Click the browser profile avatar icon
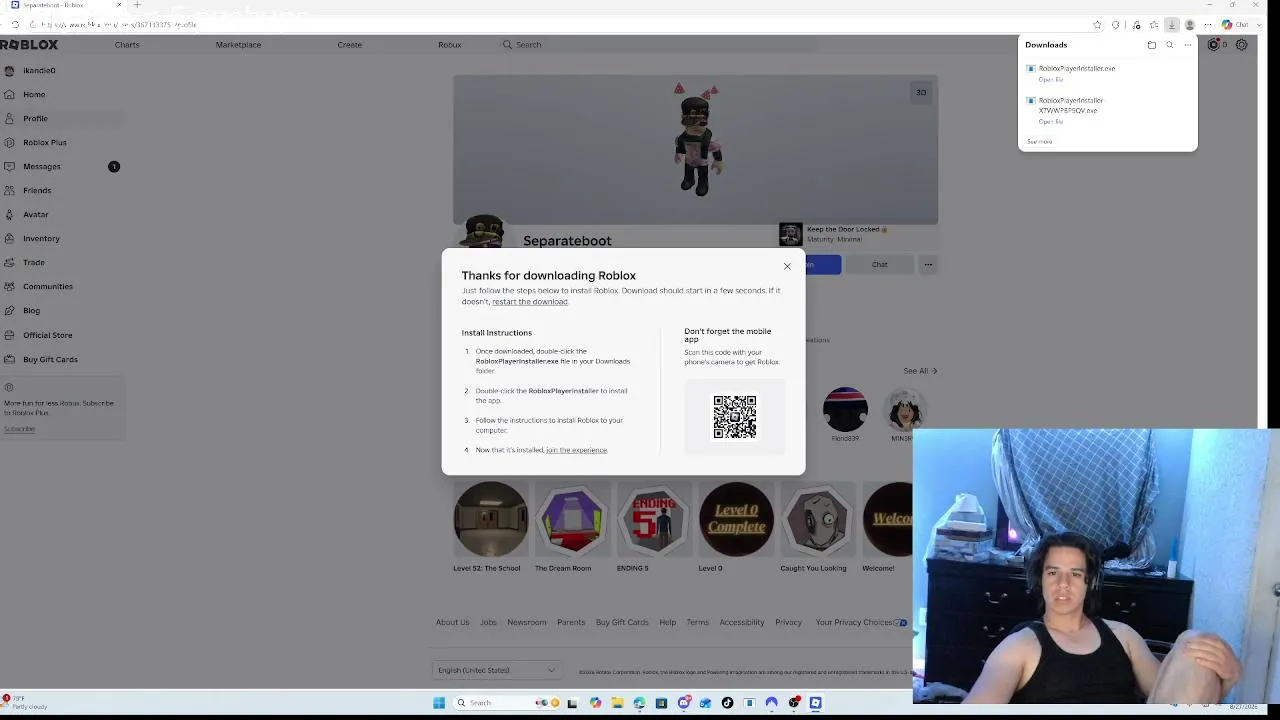The width and height of the screenshot is (1280, 720). [x=1189, y=25]
